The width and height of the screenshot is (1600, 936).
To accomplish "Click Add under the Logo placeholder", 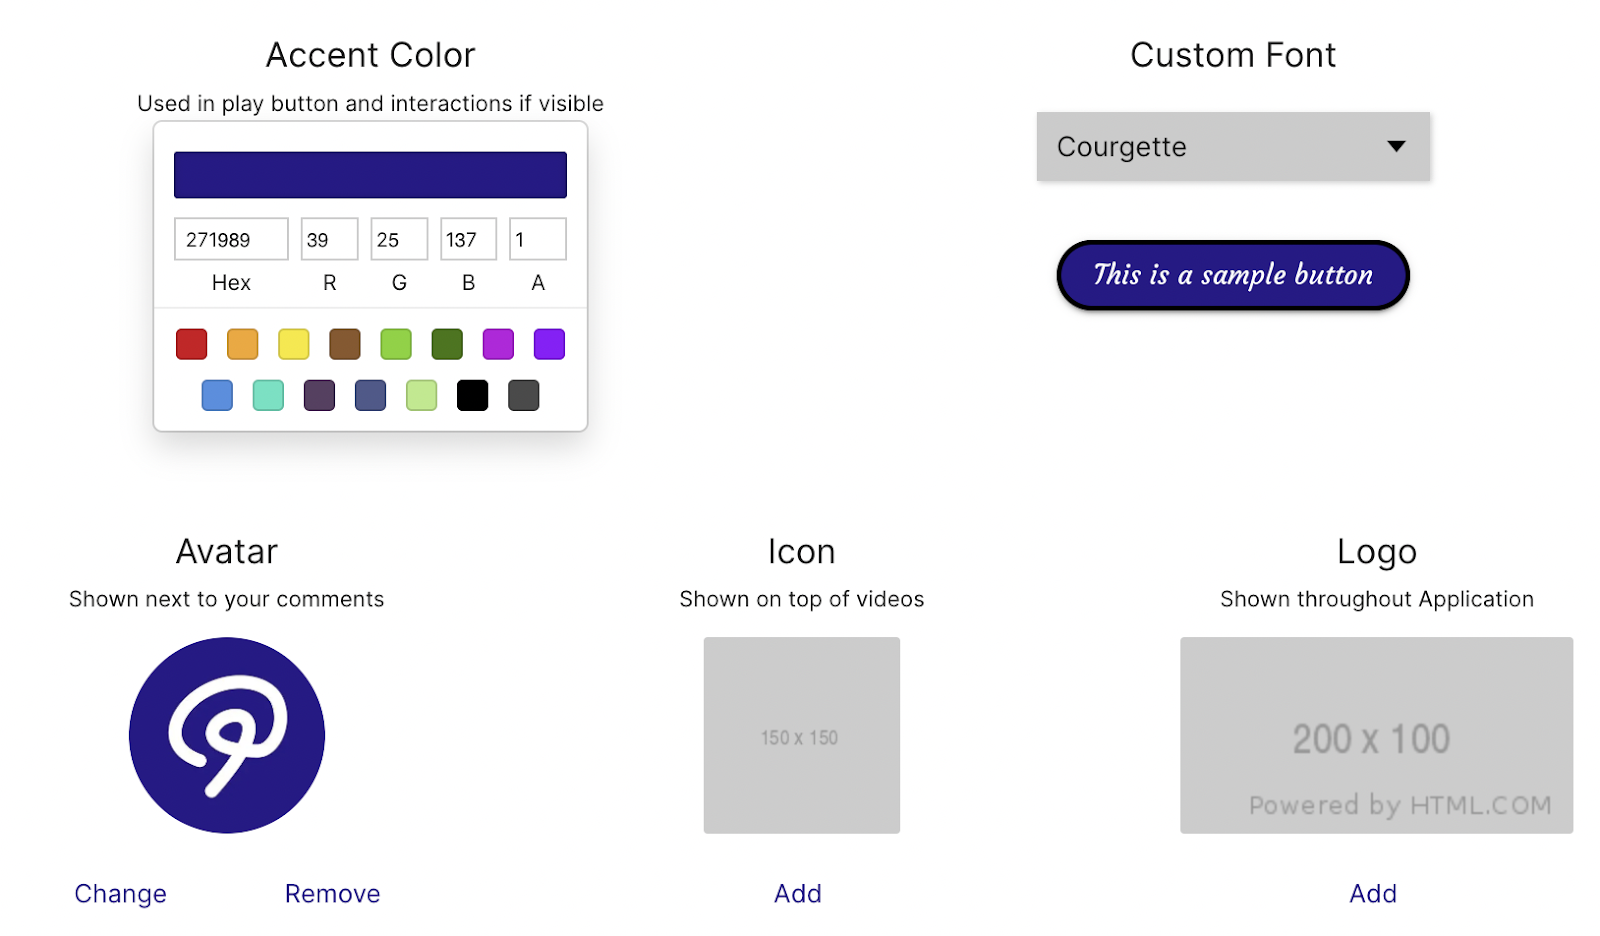I will [1372, 893].
